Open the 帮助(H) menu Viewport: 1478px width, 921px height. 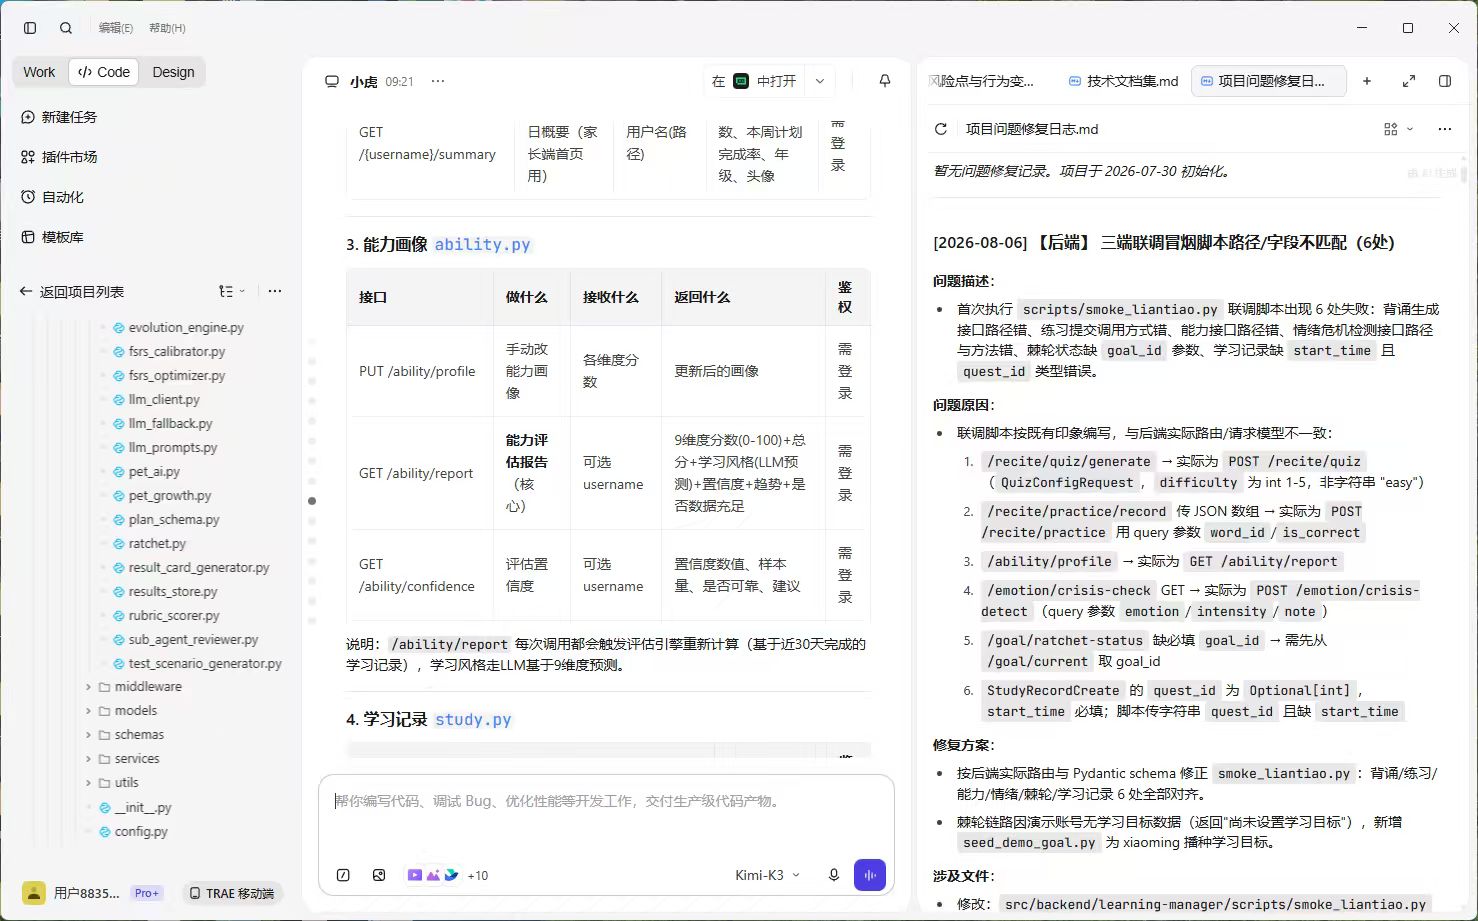167,28
